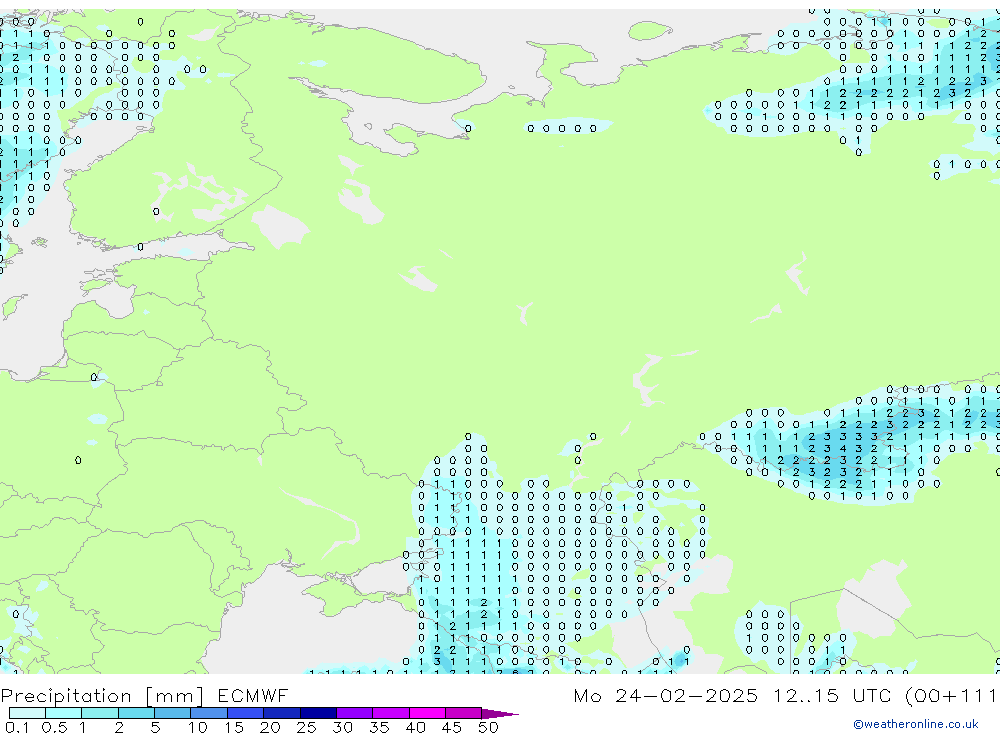Image resolution: width=1000 pixels, height=733 pixels.
Task: Click the 0.1–0.5 mm legend color swatch
Action: coord(27,713)
